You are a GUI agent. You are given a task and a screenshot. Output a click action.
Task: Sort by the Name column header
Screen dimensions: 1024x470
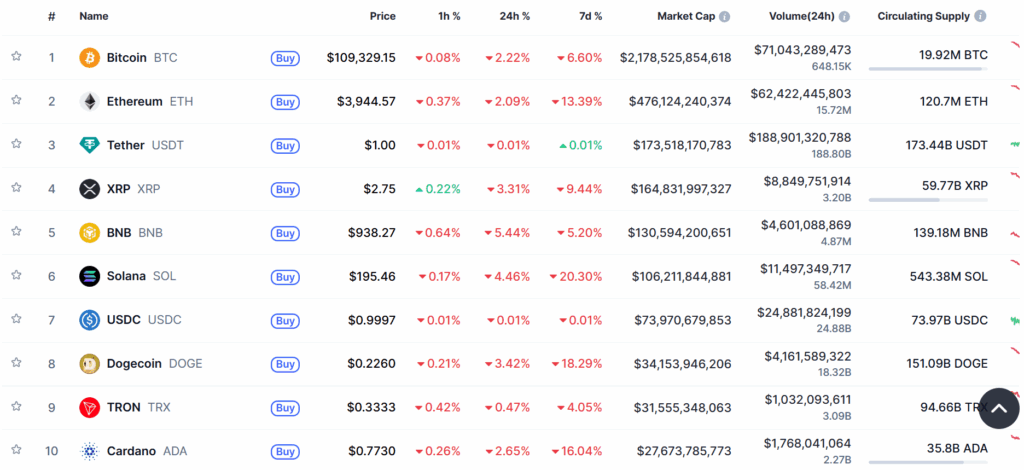[x=94, y=16]
